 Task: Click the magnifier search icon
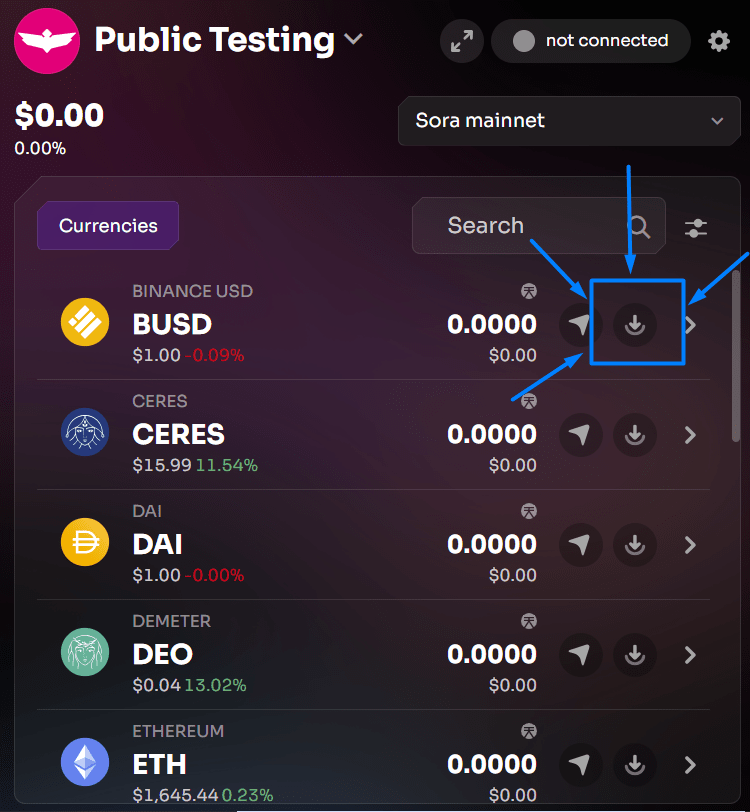pyautogui.click(x=638, y=227)
